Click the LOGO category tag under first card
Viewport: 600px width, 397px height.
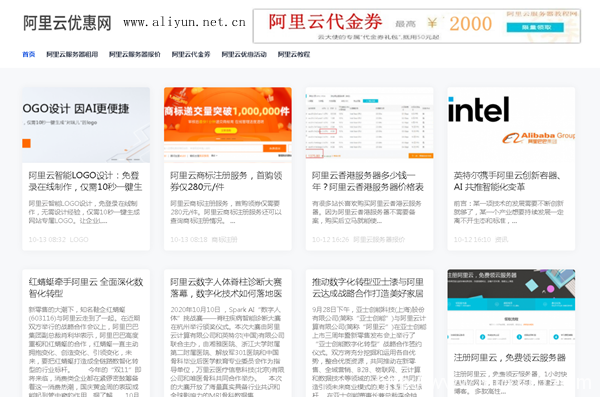79,240
